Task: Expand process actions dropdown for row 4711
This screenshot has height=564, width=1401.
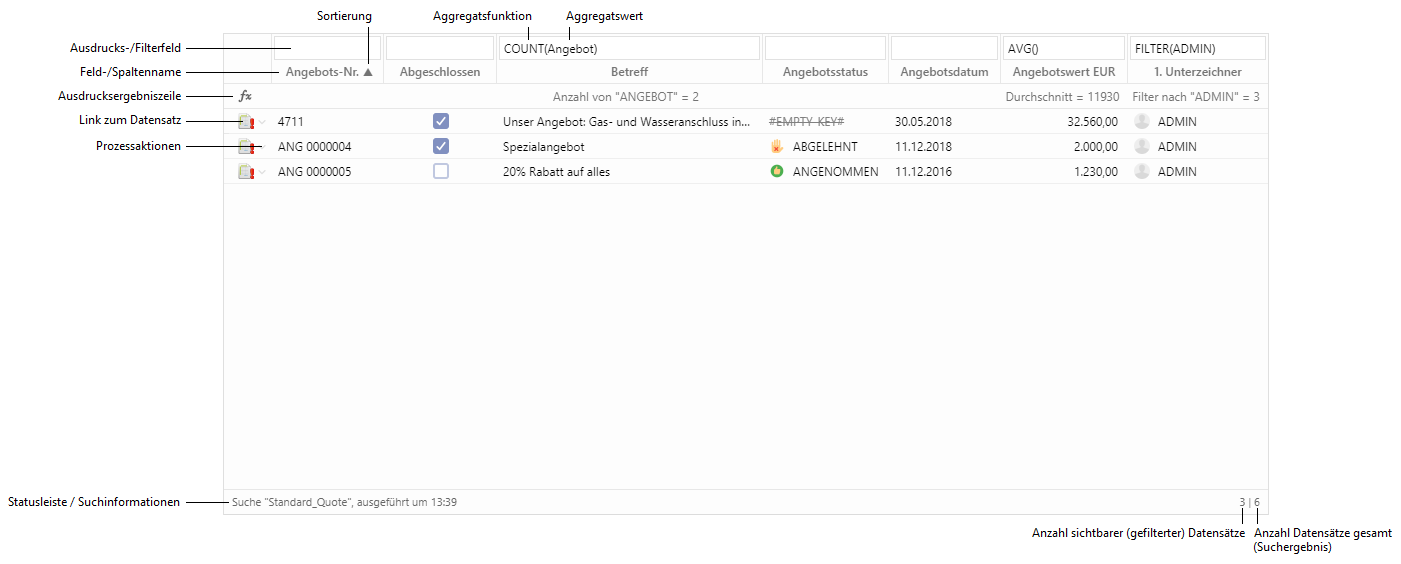Action: coord(263,123)
